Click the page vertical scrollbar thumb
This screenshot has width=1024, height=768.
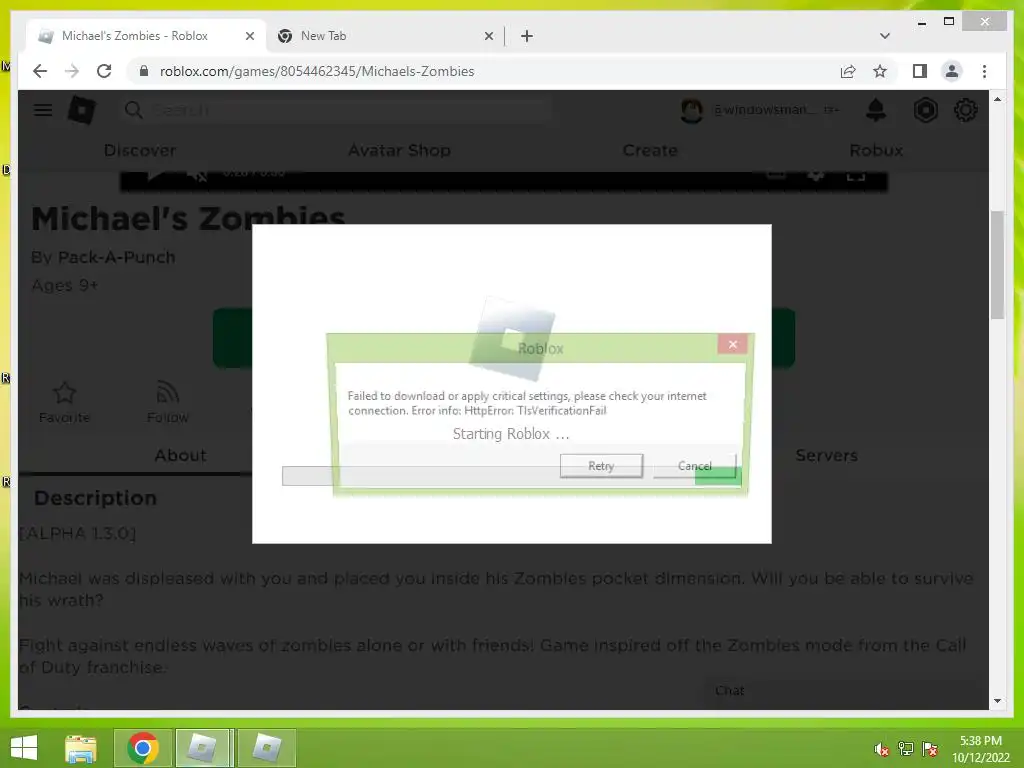[x=997, y=264]
